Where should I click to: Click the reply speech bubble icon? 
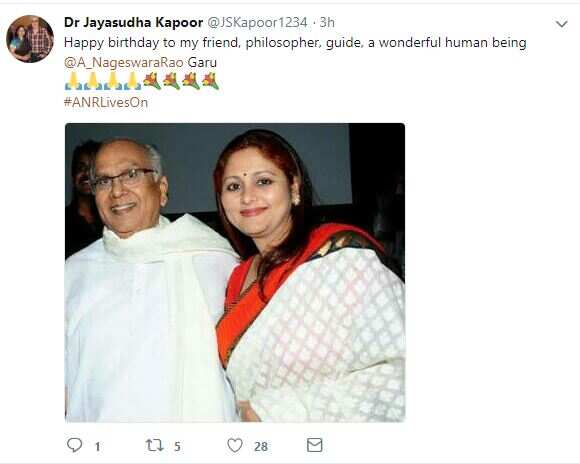[74, 445]
